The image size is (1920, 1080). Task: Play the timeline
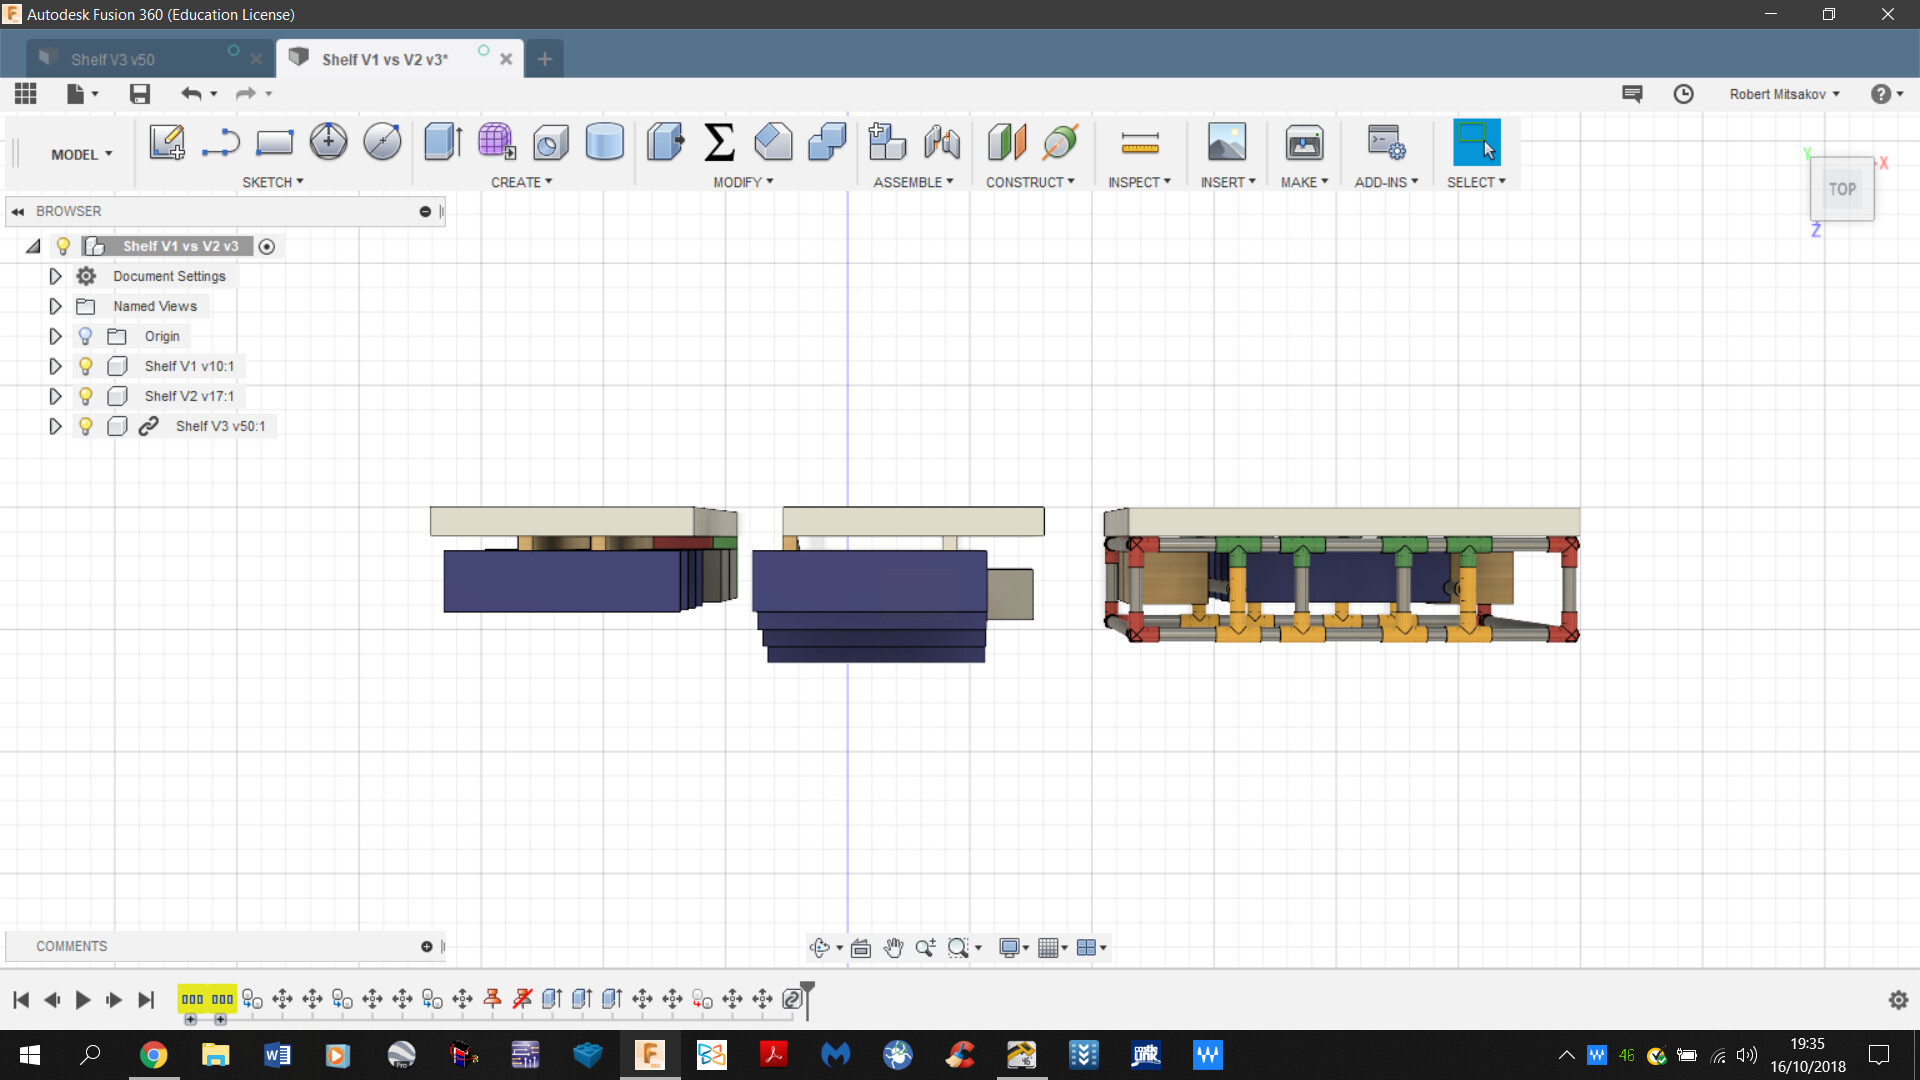coord(83,999)
